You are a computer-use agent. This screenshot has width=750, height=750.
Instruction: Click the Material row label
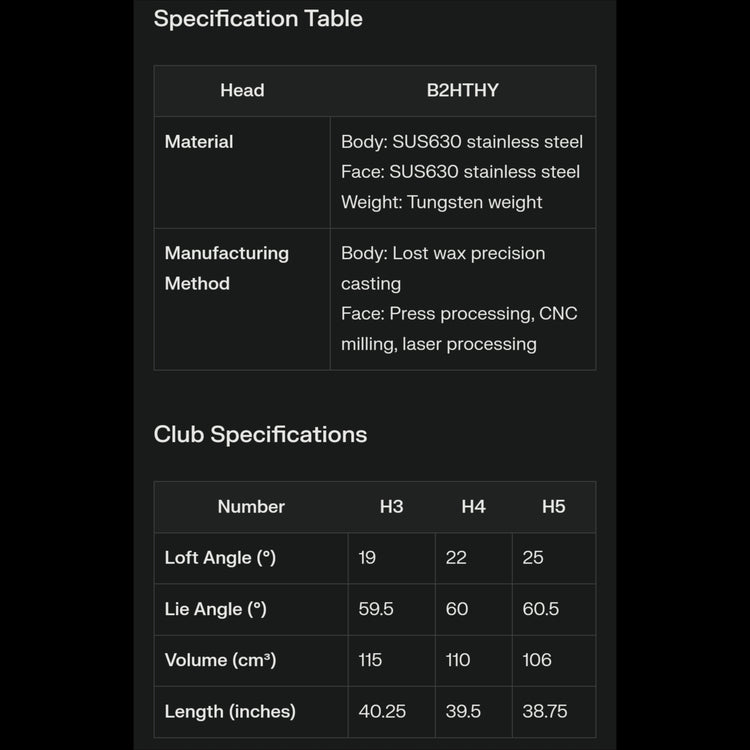point(199,142)
